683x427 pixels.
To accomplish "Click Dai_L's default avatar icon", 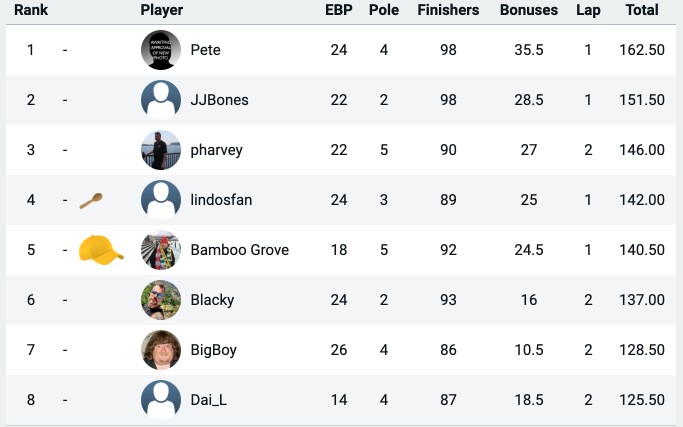I will click(161, 400).
